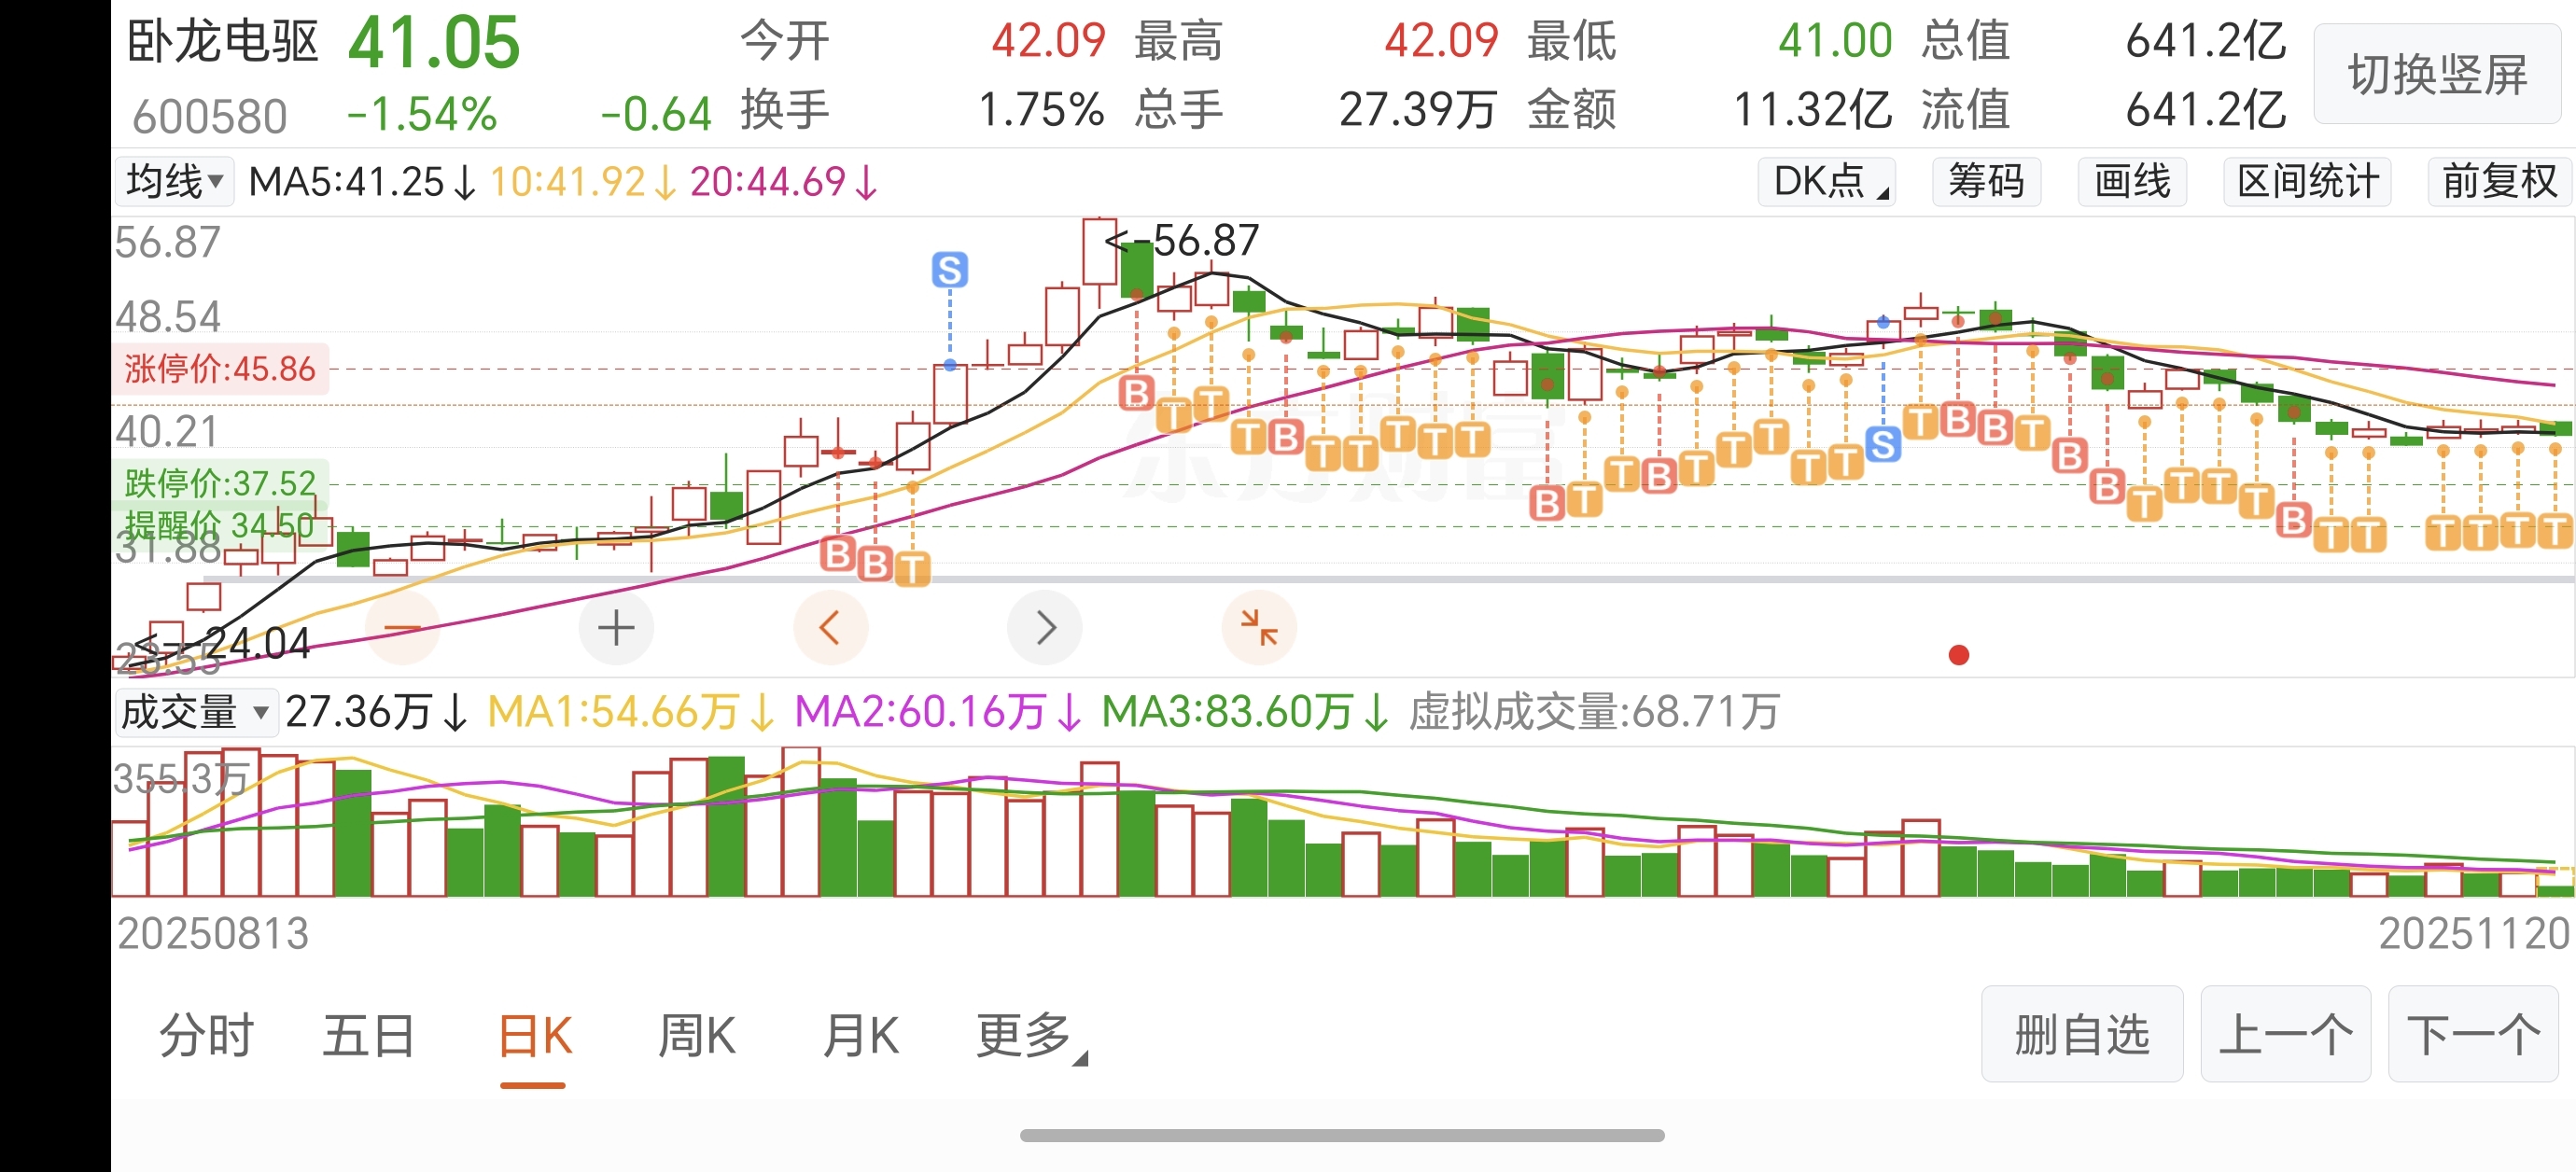Switch to the 分时 tab
The width and height of the screenshot is (2576, 1172).
tap(207, 1036)
